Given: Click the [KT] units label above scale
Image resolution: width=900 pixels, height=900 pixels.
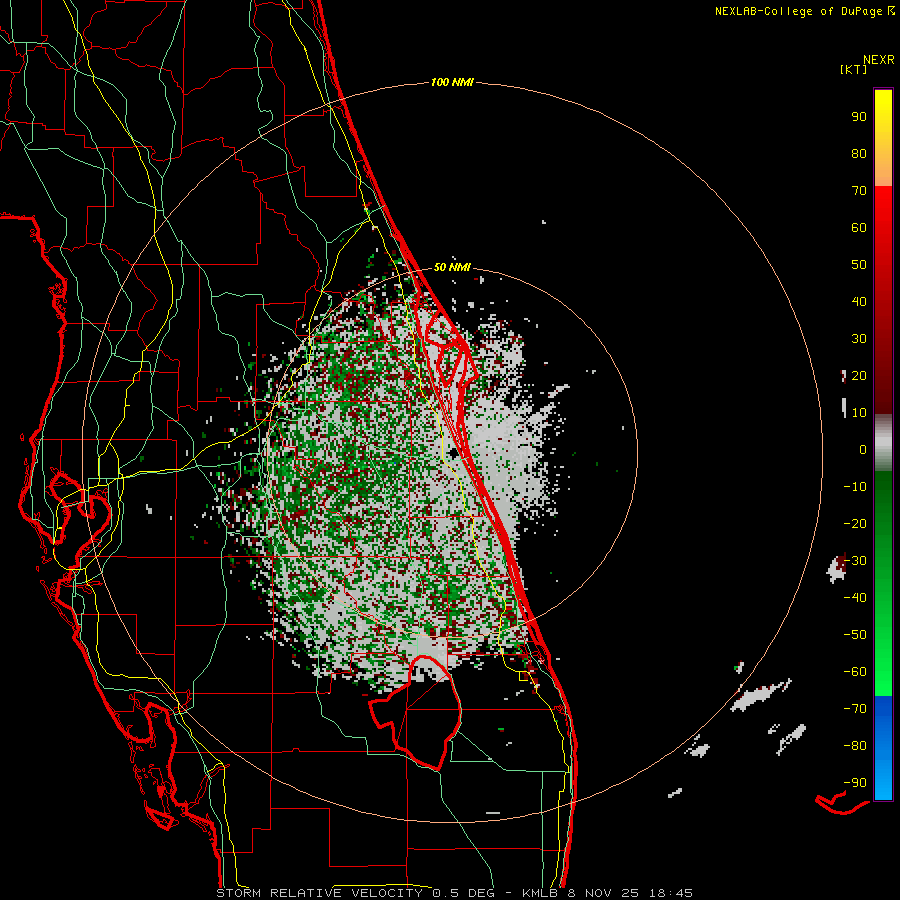Looking at the screenshot, I should coord(853,69).
